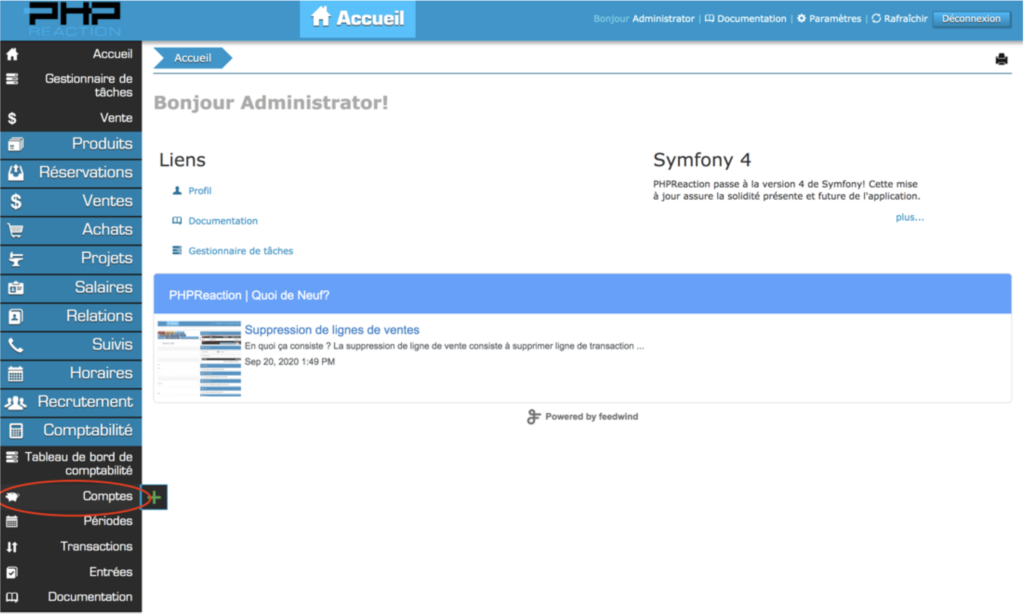Click the piggy bank Comptes icon
This screenshot has width=1024, height=614.
tap(13, 496)
